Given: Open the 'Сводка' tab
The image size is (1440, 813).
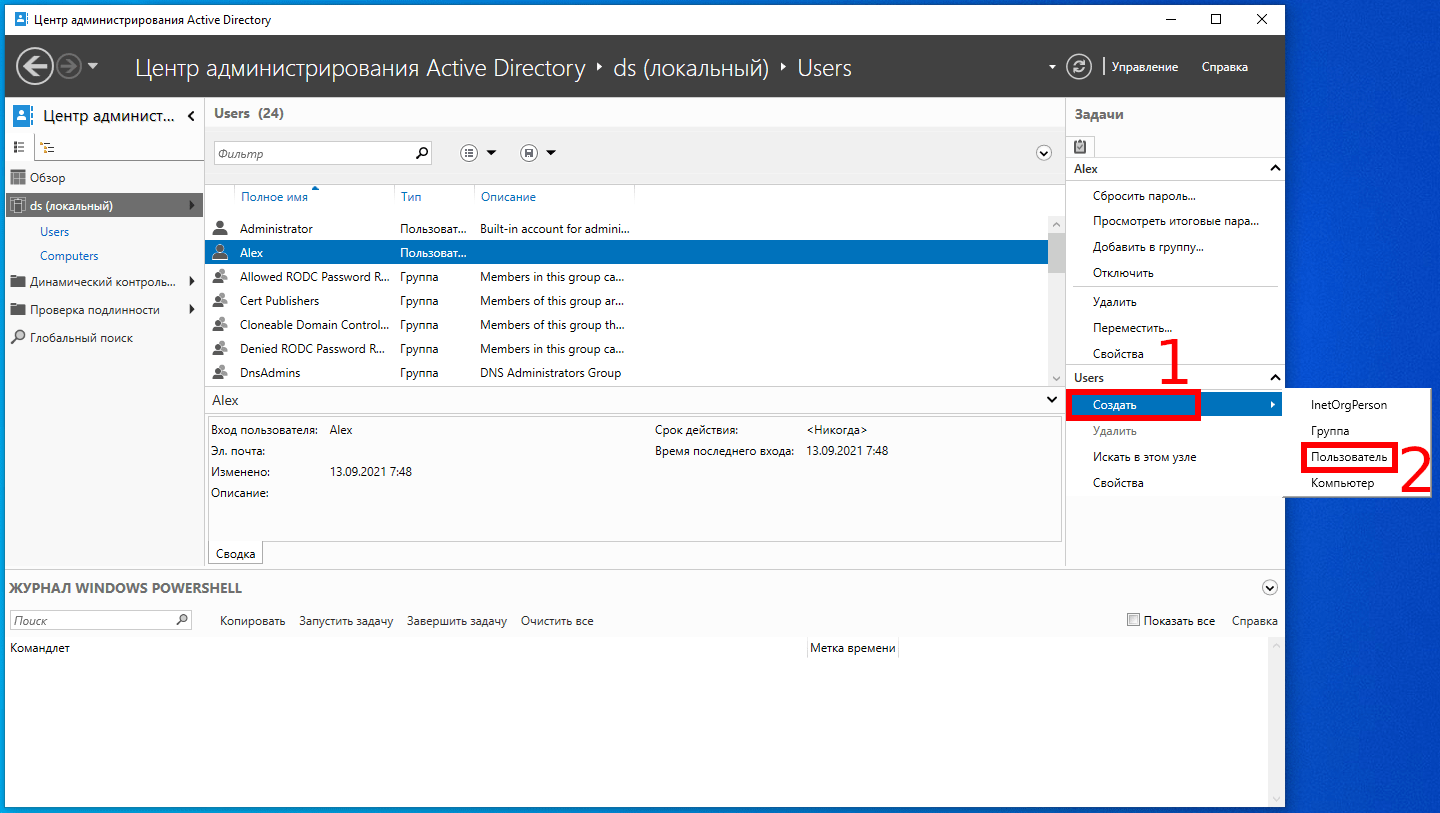Looking at the screenshot, I should tap(236, 554).
